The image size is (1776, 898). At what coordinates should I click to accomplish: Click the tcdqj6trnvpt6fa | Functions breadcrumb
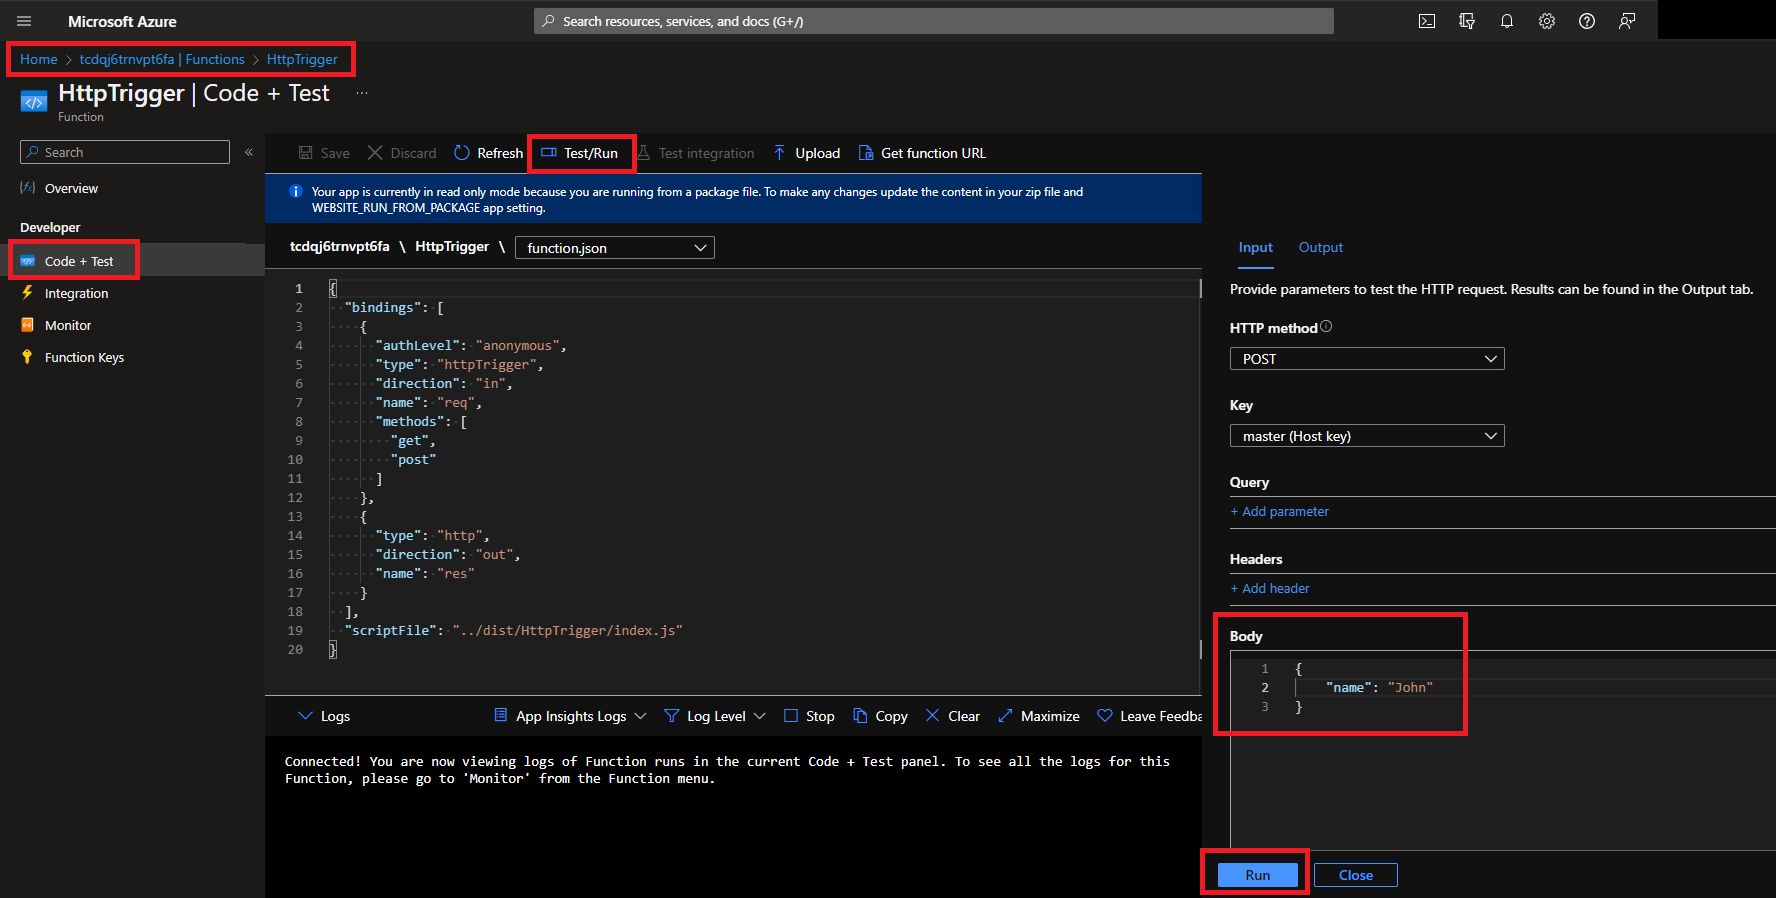(162, 59)
